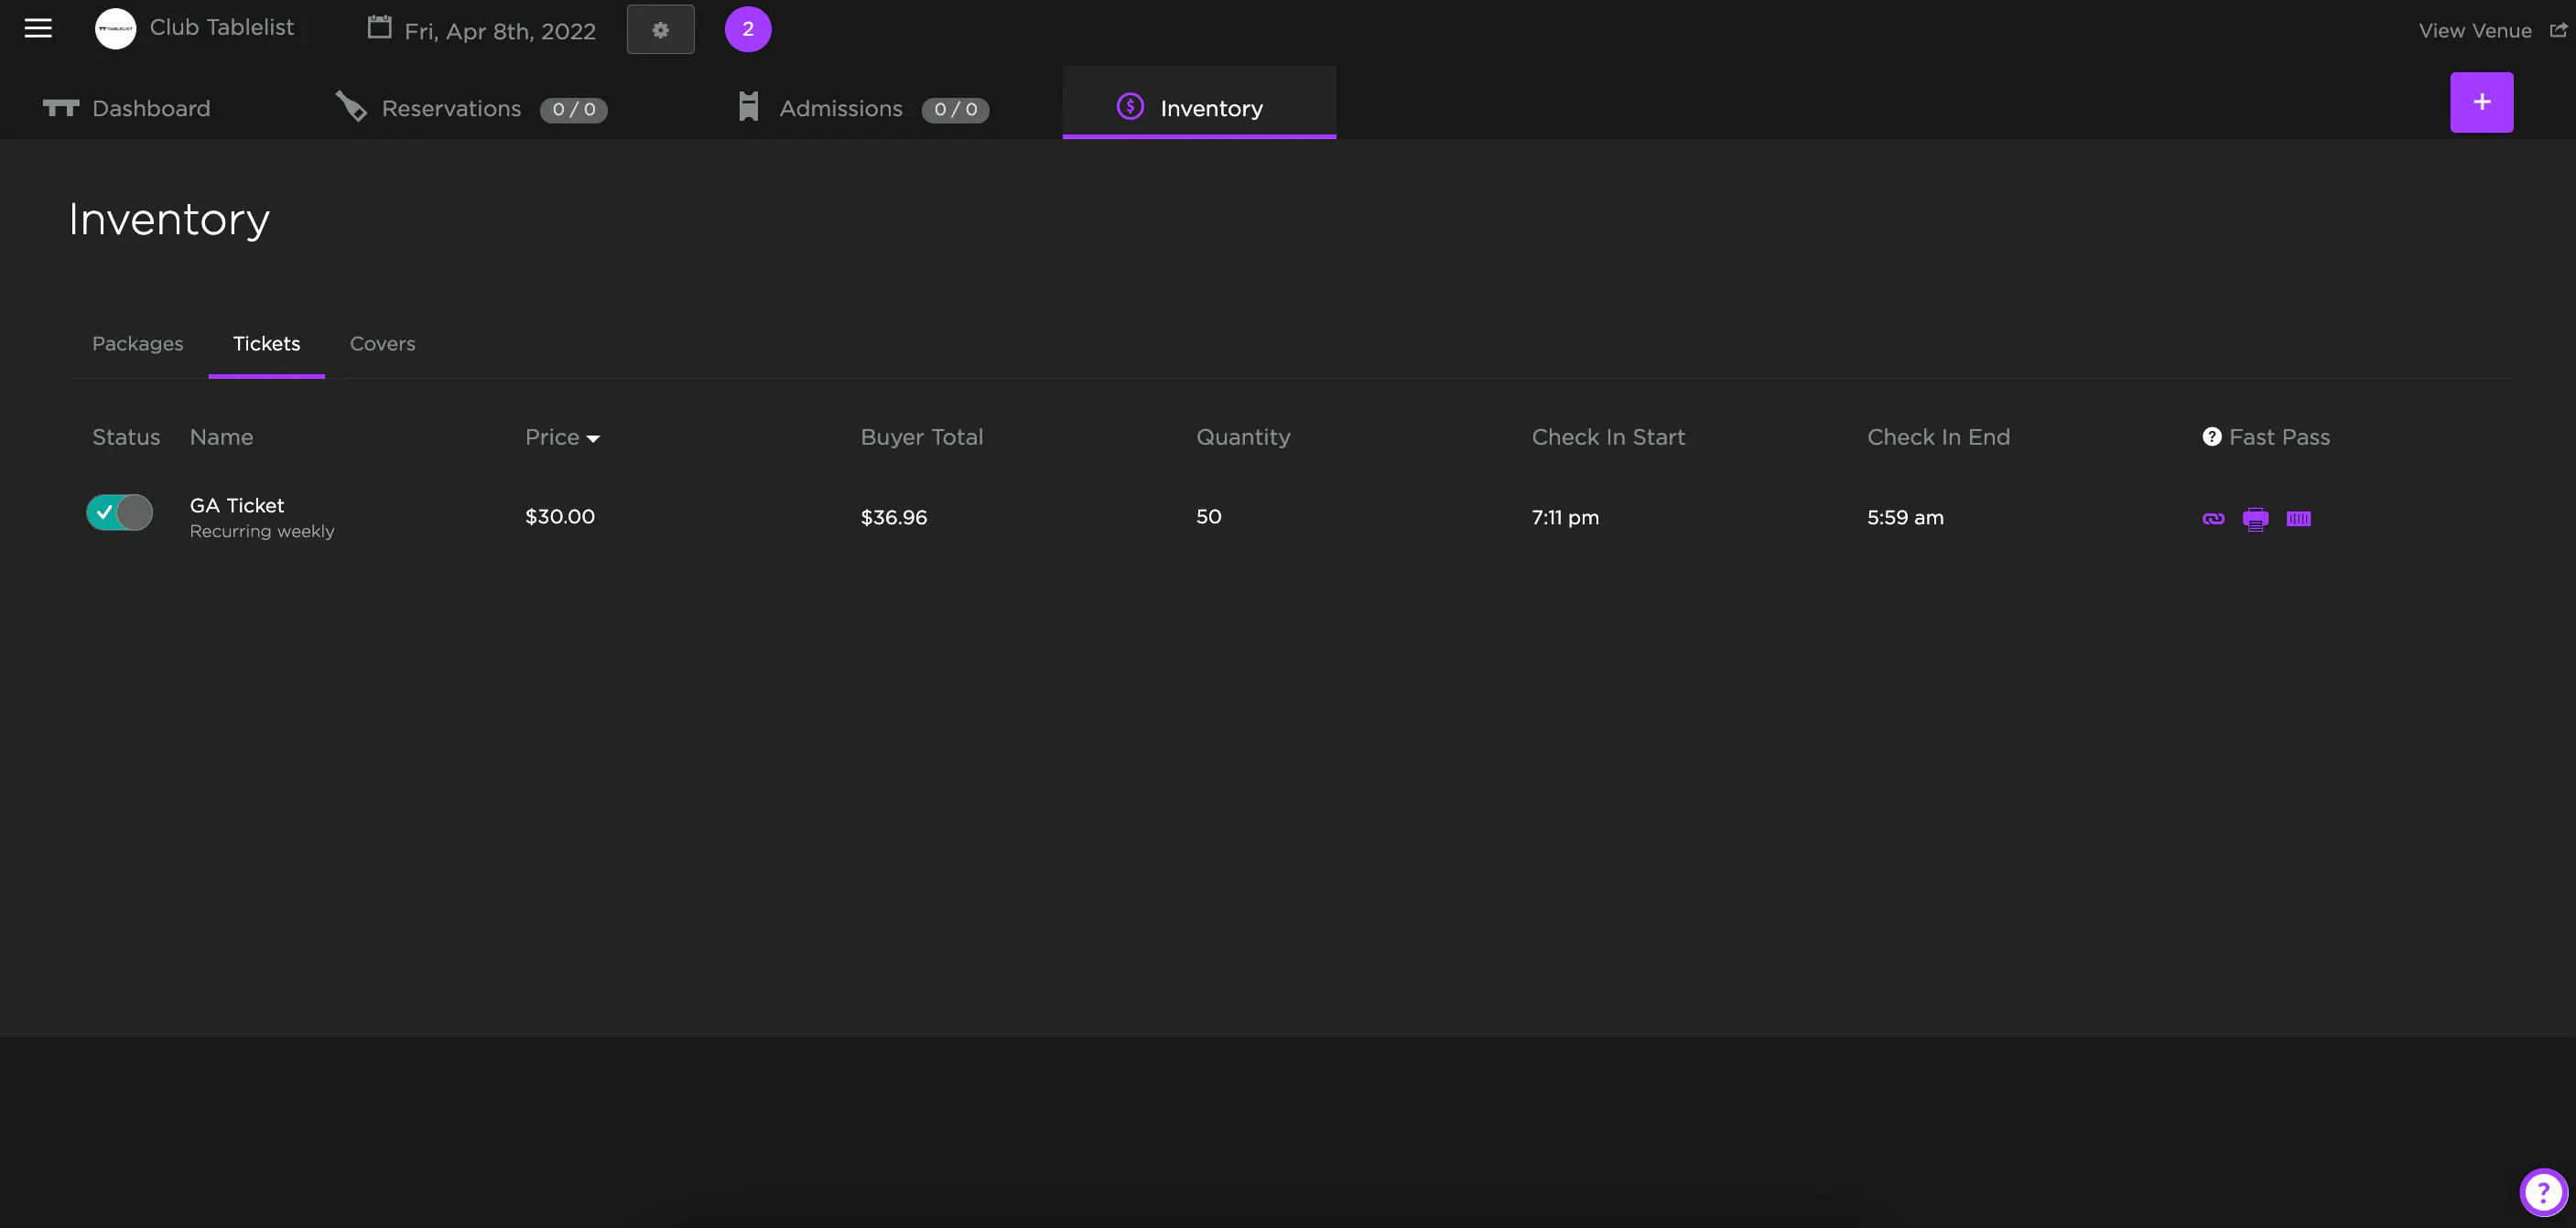Click the purple notification badge showing 2
The image size is (2576, 1228).
747,29
